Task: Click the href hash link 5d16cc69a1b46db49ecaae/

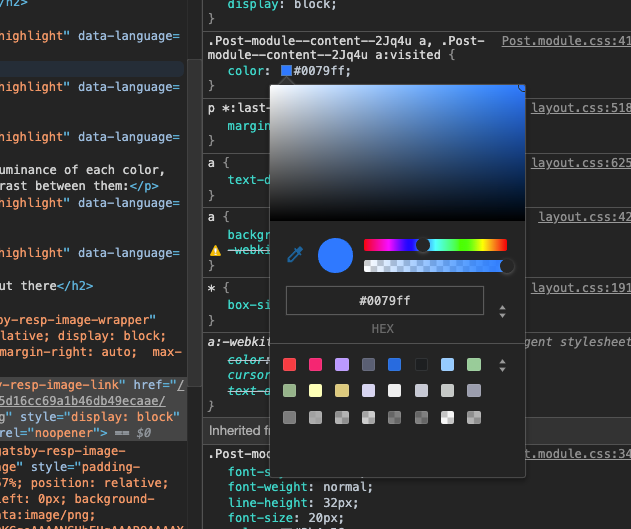Action: coord(82,401)
